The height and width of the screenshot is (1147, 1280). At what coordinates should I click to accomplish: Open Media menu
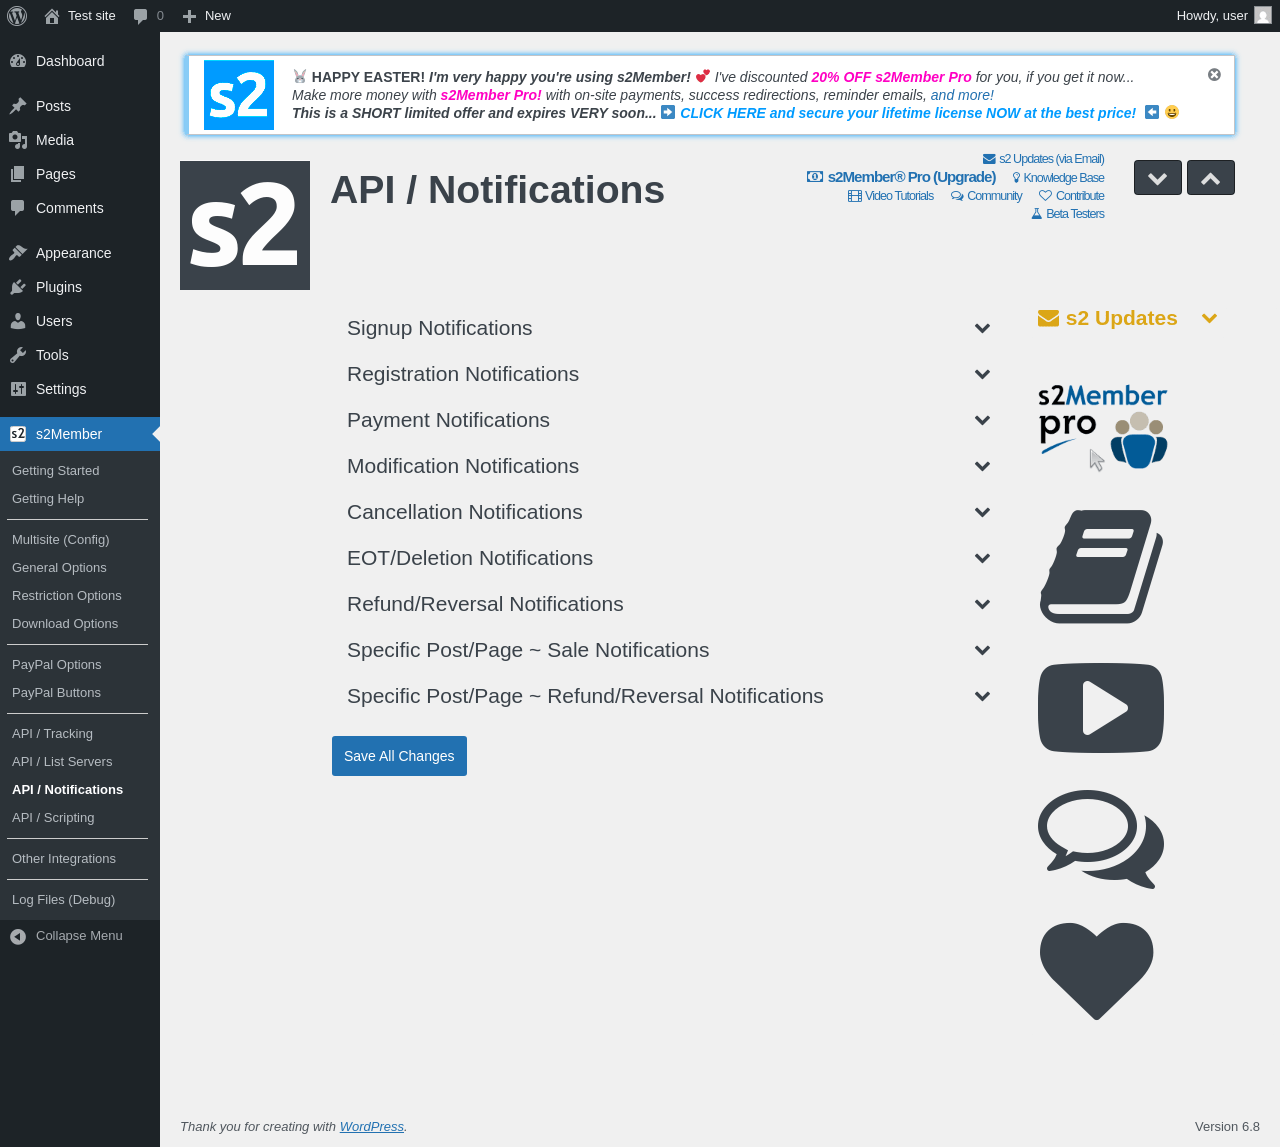(80, 140)
